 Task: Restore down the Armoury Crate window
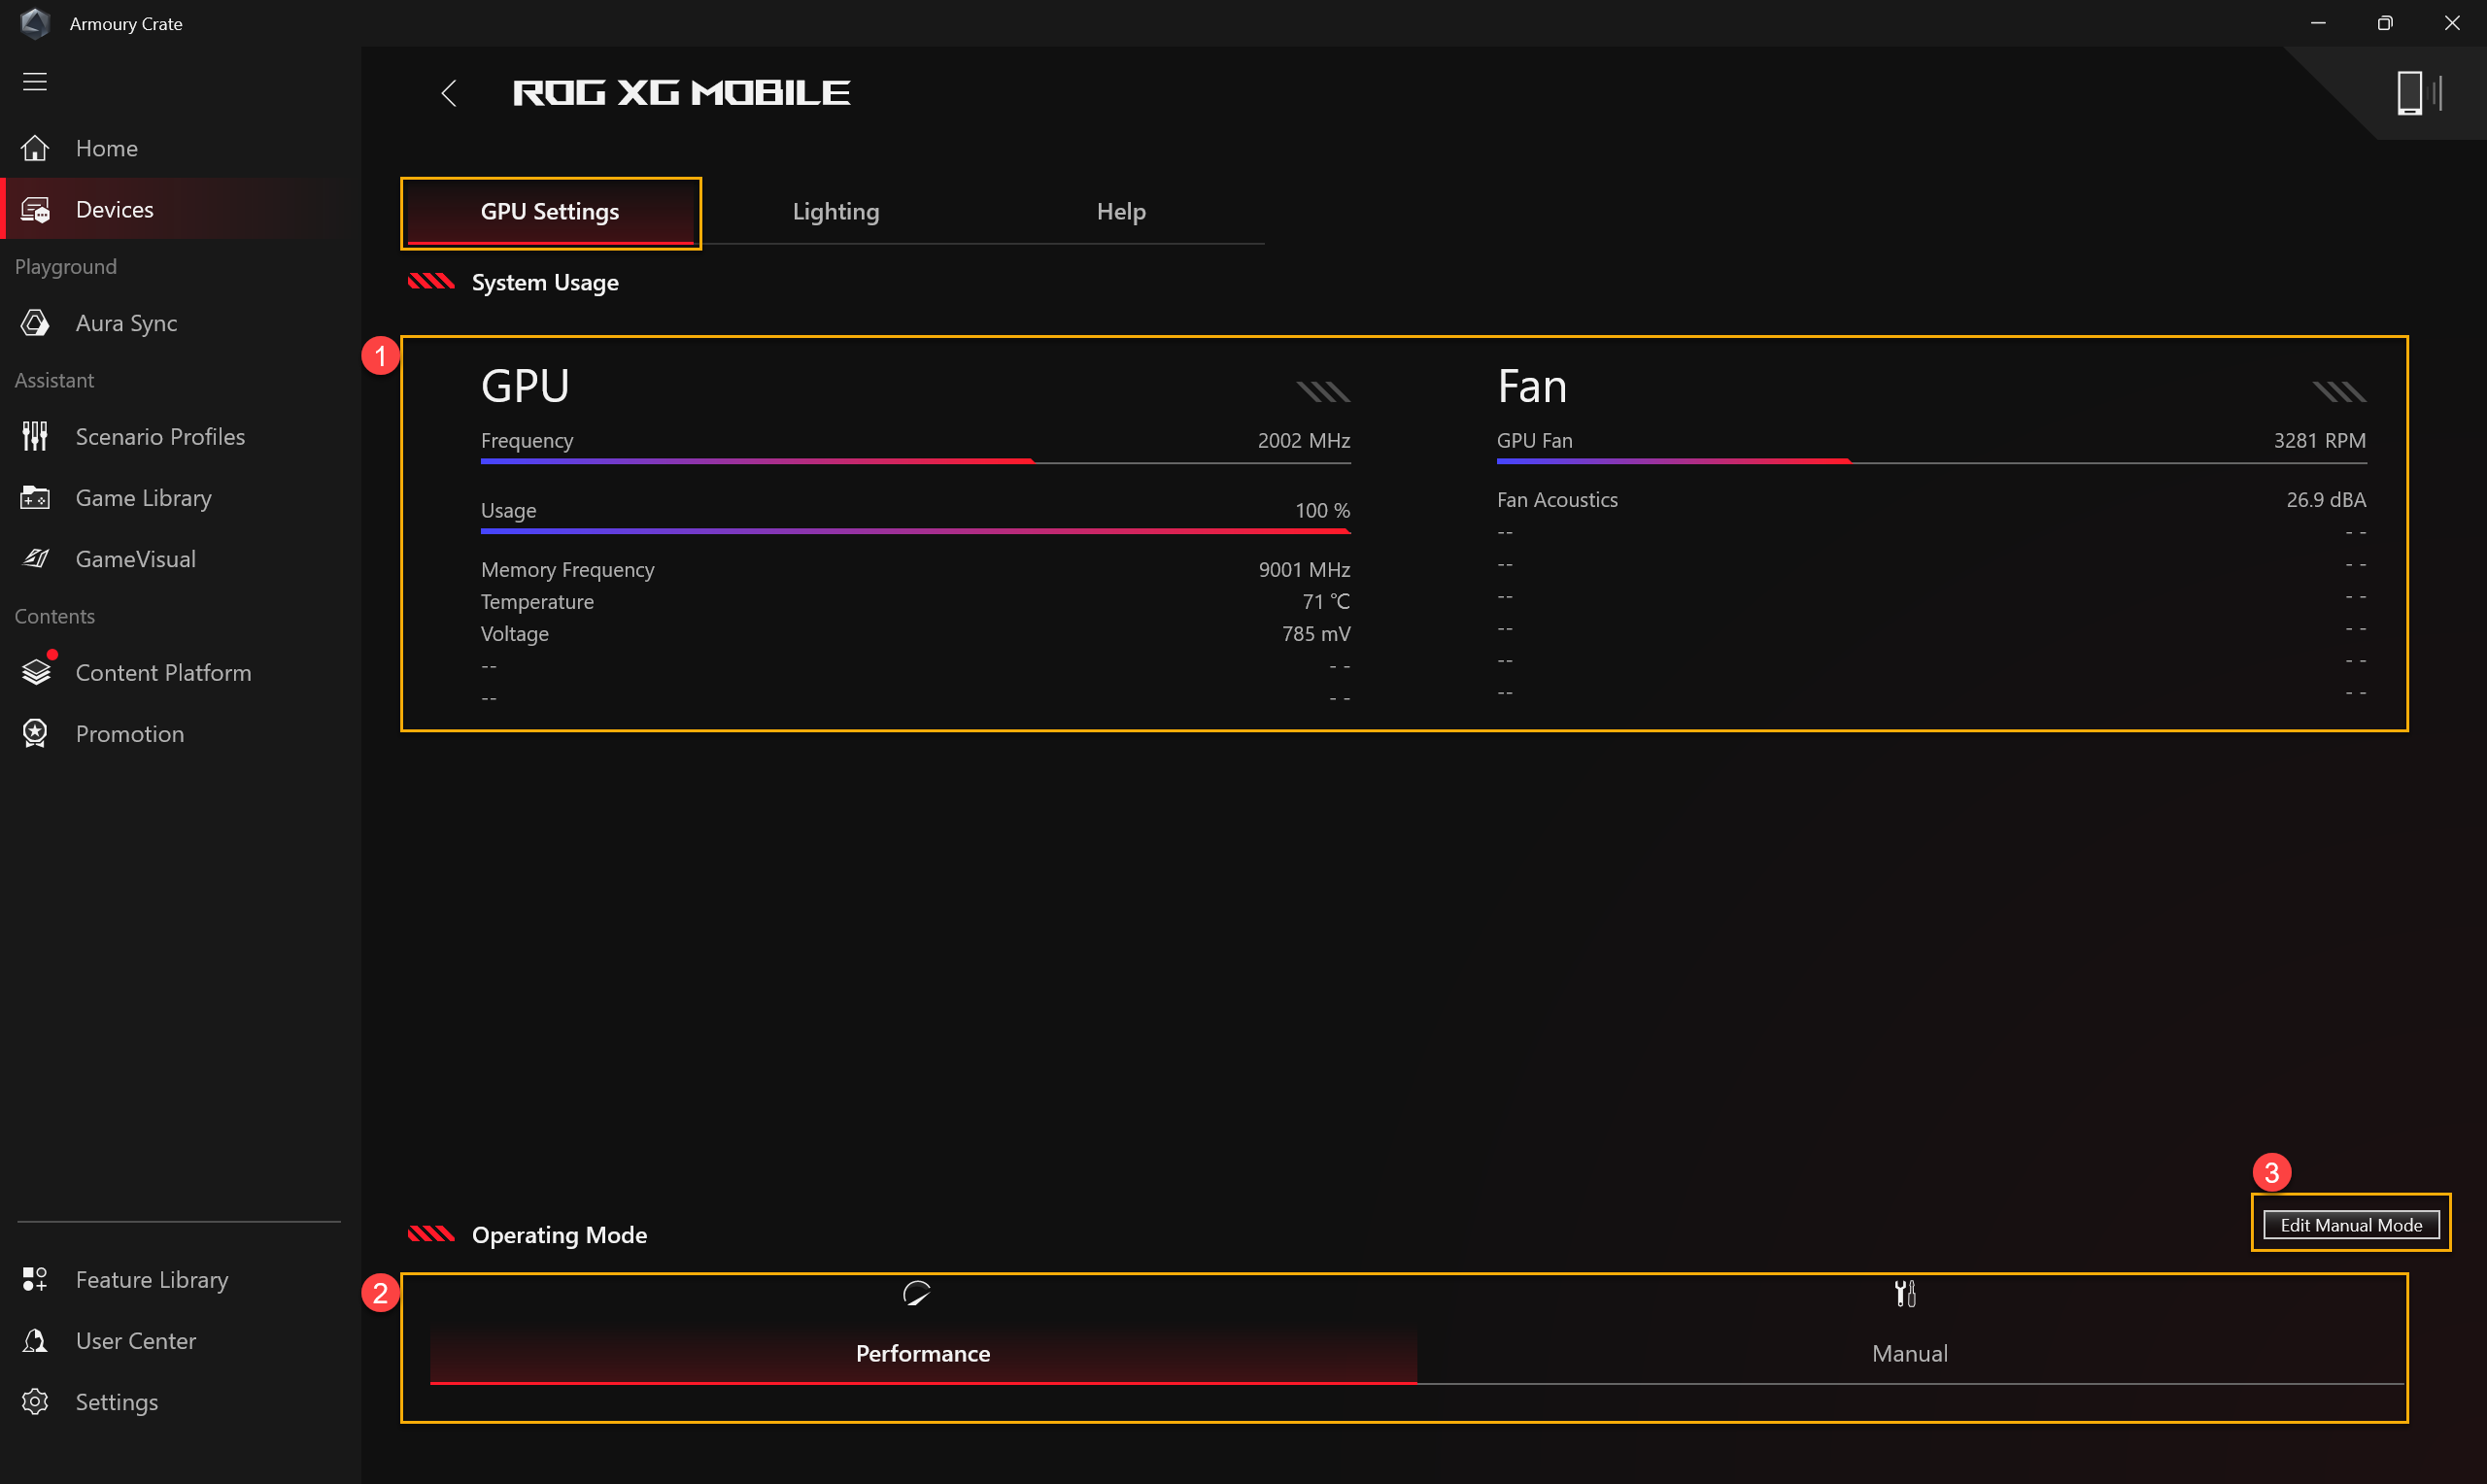(2384, 23)
